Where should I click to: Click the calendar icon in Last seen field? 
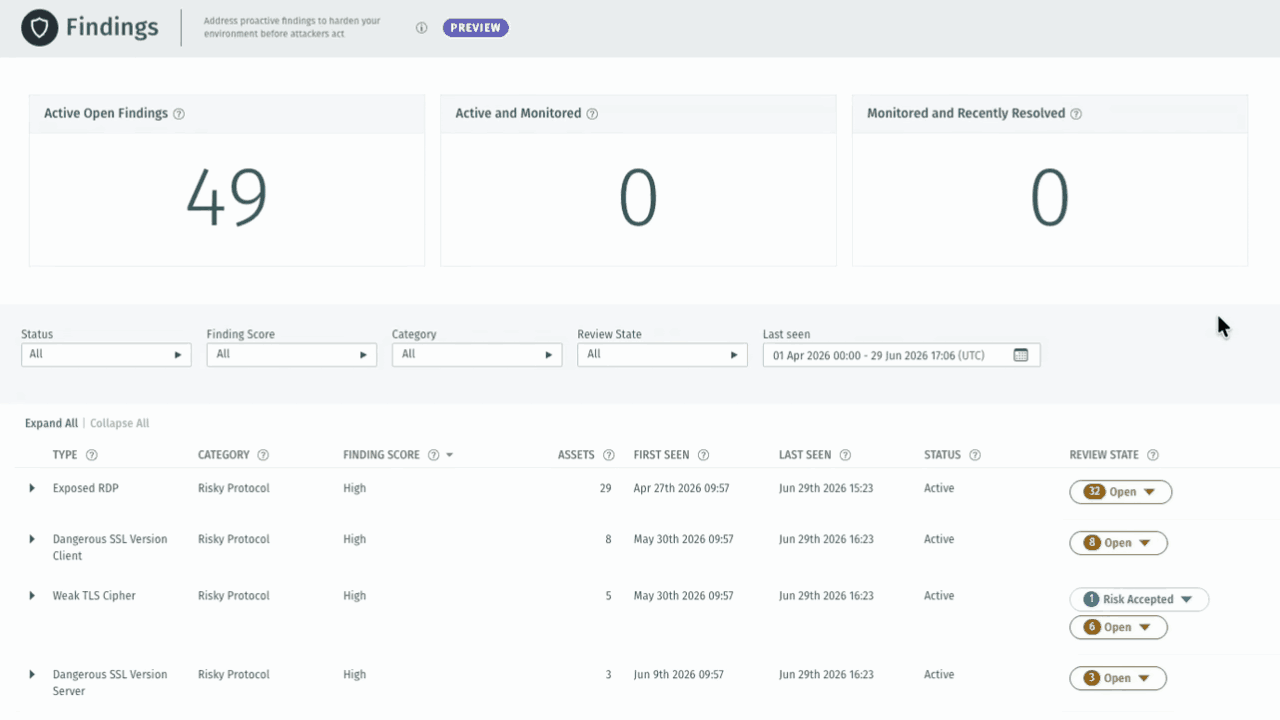point(1021,354)
